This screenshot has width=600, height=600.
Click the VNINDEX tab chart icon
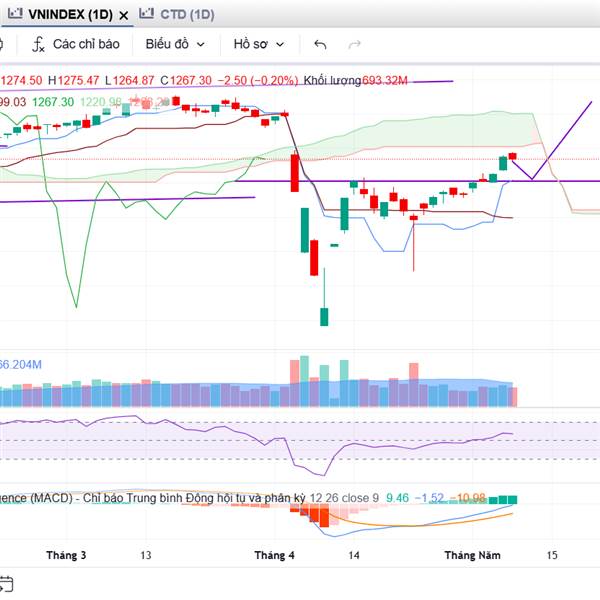[15, 14]
